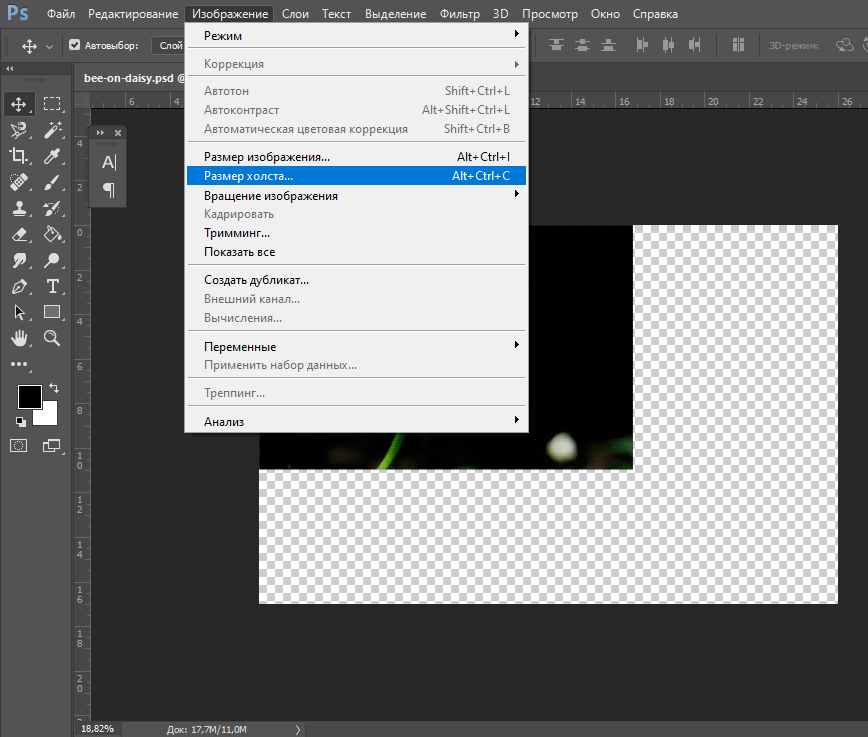Open the Выделение menu
Viewport: 868px width, 737px height.
coord(395,14)
